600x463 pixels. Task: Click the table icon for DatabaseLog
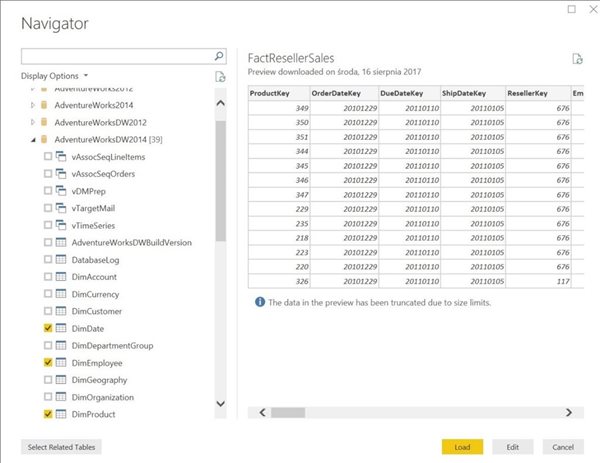(61, 259)
